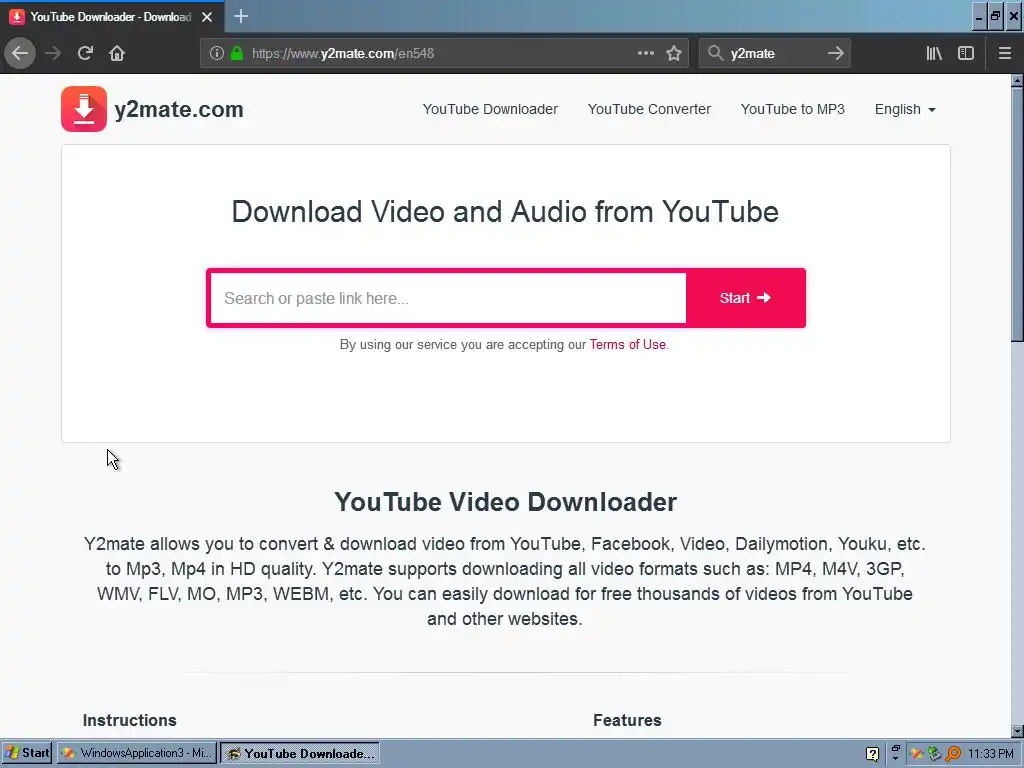
Task: Open the Library icon in toolbar
Action: (x=934, y=53)
